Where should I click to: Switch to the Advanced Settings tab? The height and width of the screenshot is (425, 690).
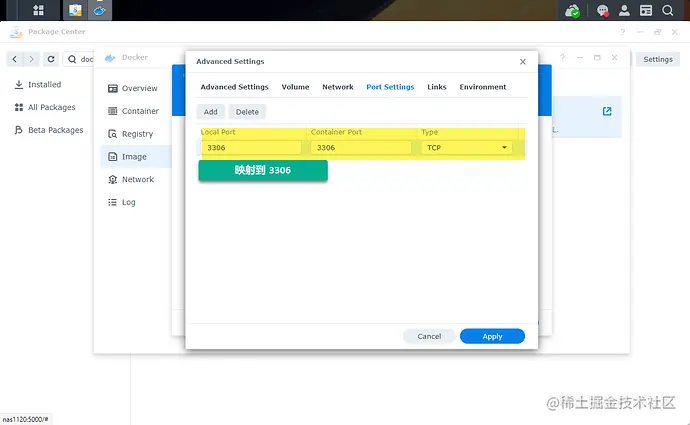click(x=235, y=87)
